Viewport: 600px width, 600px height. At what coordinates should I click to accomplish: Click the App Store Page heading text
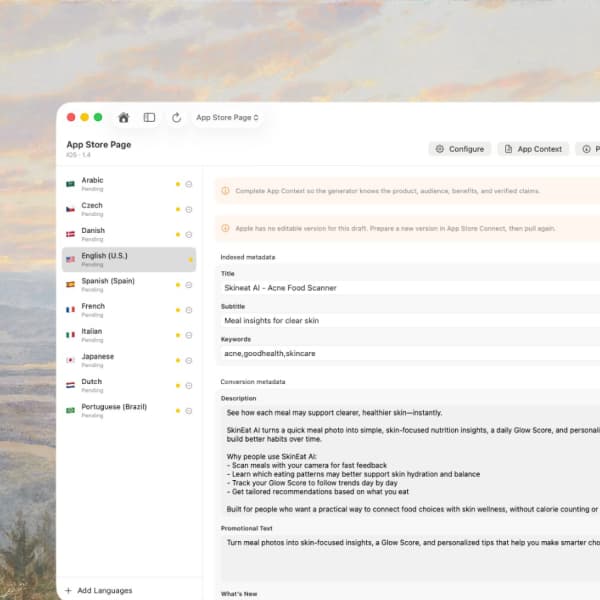point(99,145)
